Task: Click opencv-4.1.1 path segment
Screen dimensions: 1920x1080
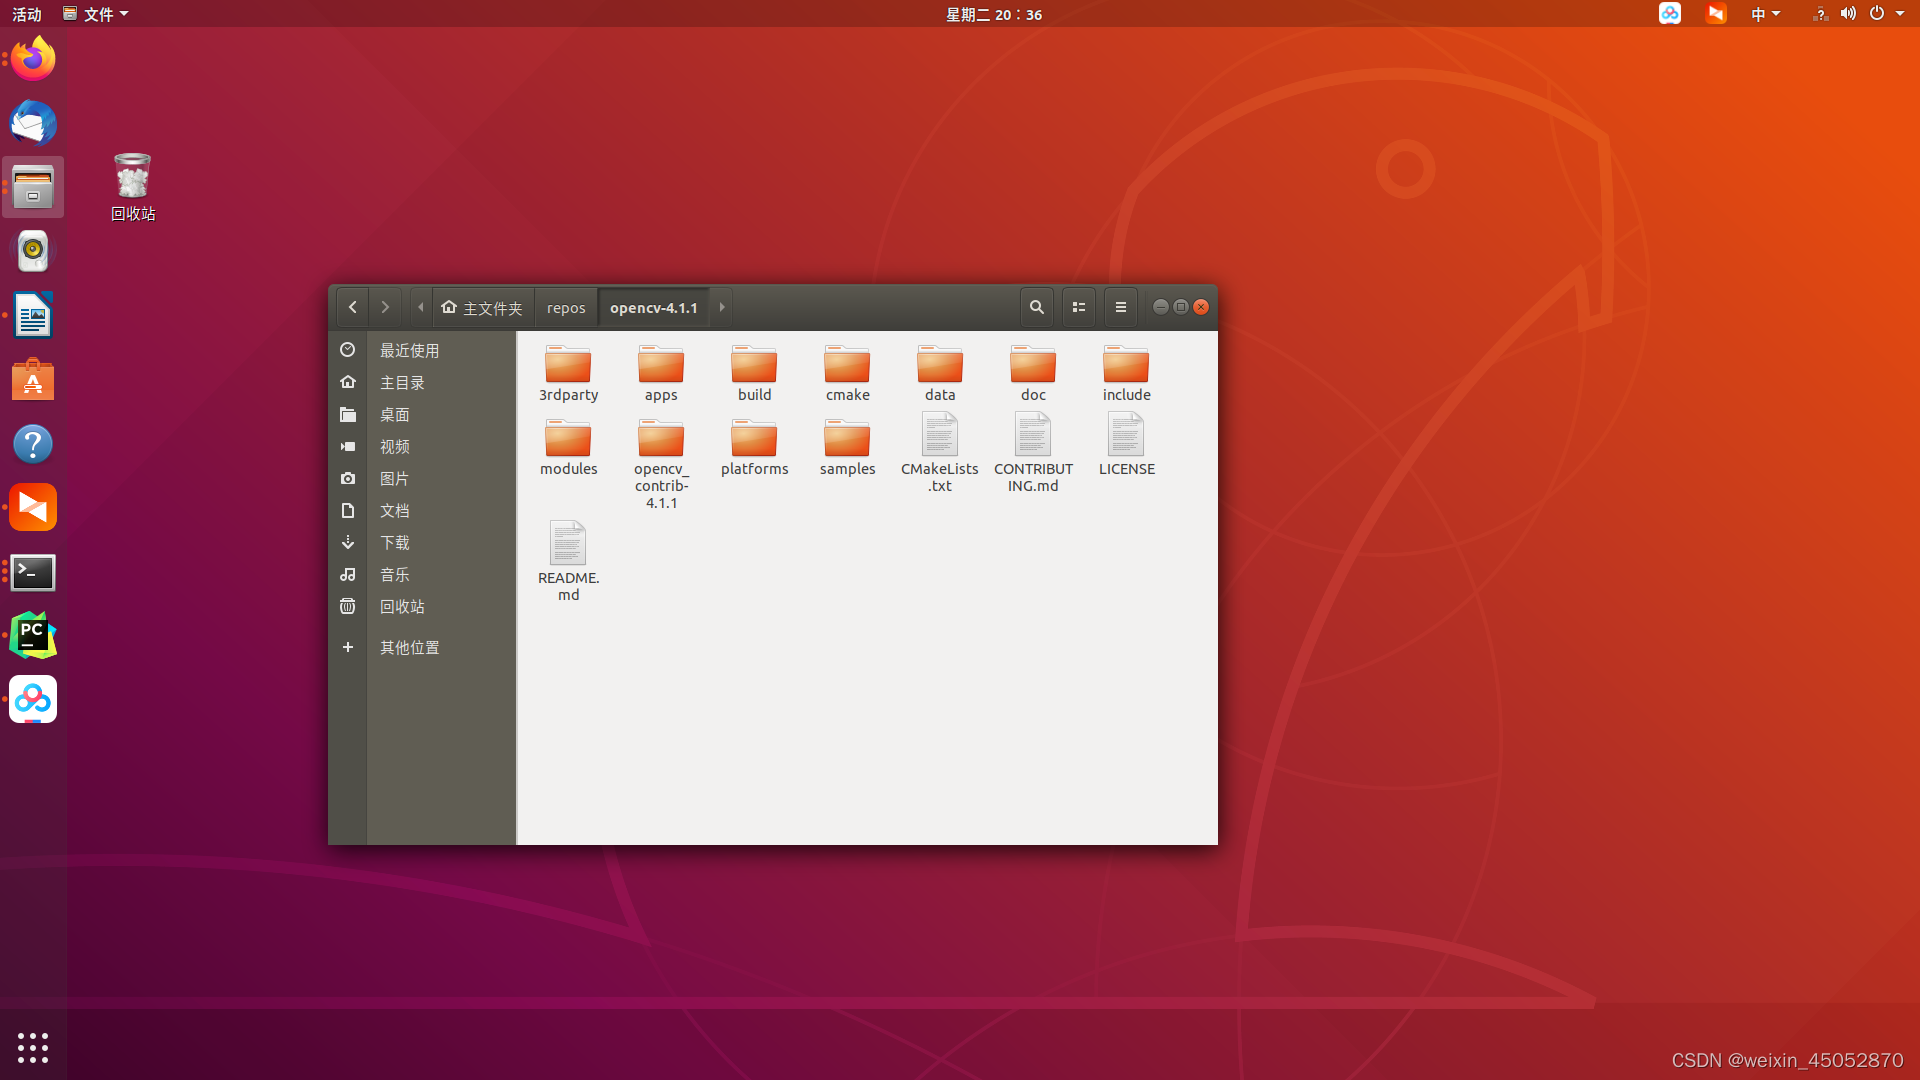Action: [x=654, y=307]
